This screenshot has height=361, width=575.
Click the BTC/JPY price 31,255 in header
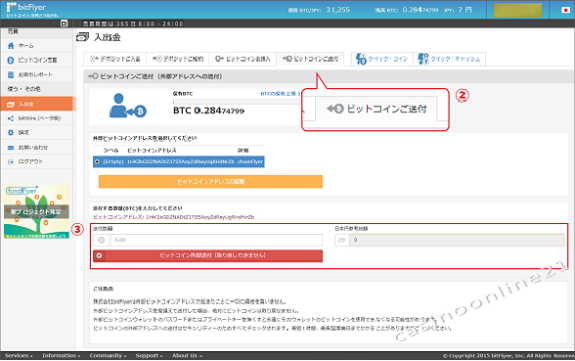coord(337,10)
